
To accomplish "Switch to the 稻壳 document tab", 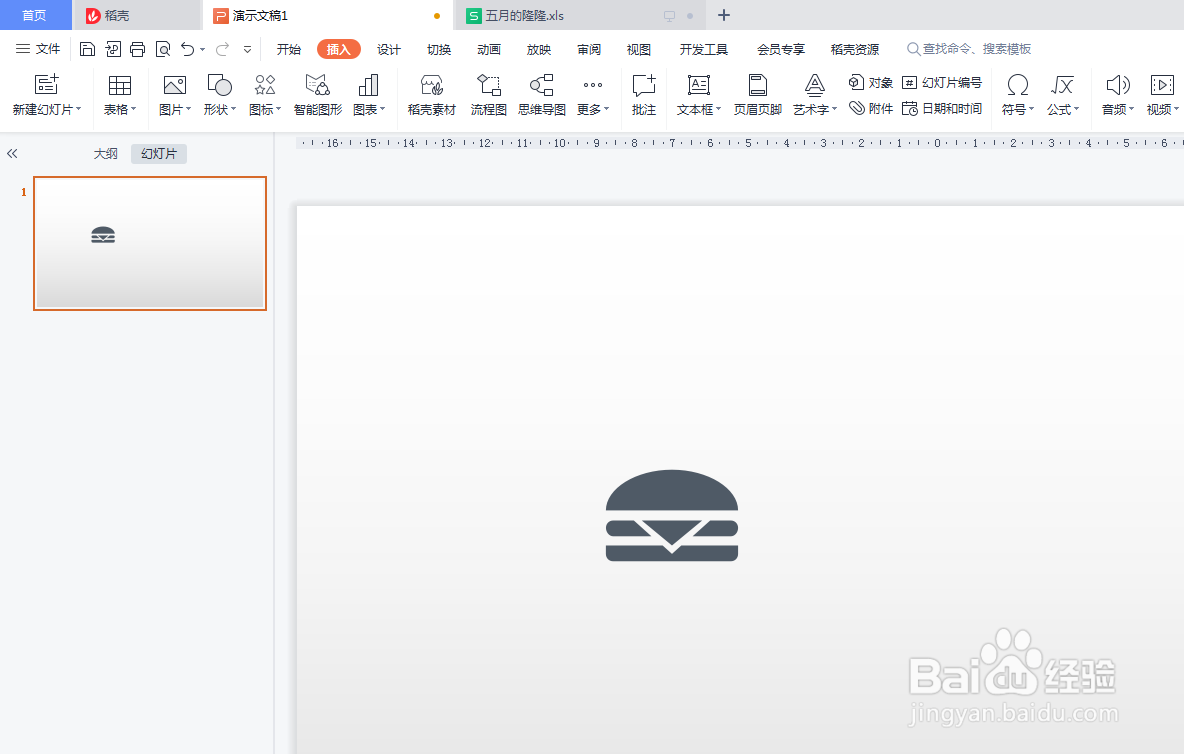I will coord(136,15).
